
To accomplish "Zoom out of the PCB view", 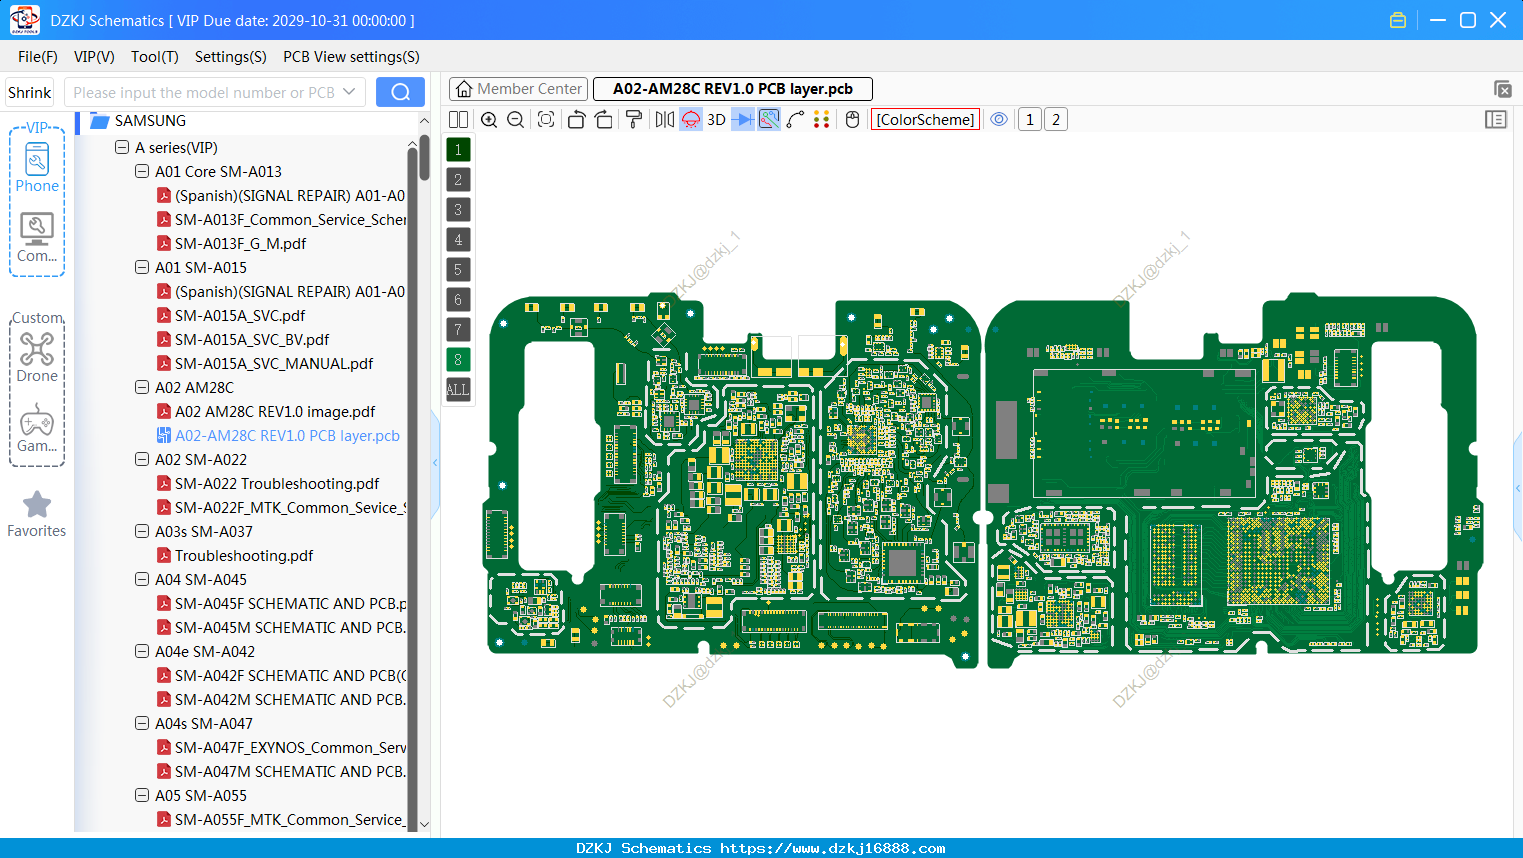I will [516, 120].
